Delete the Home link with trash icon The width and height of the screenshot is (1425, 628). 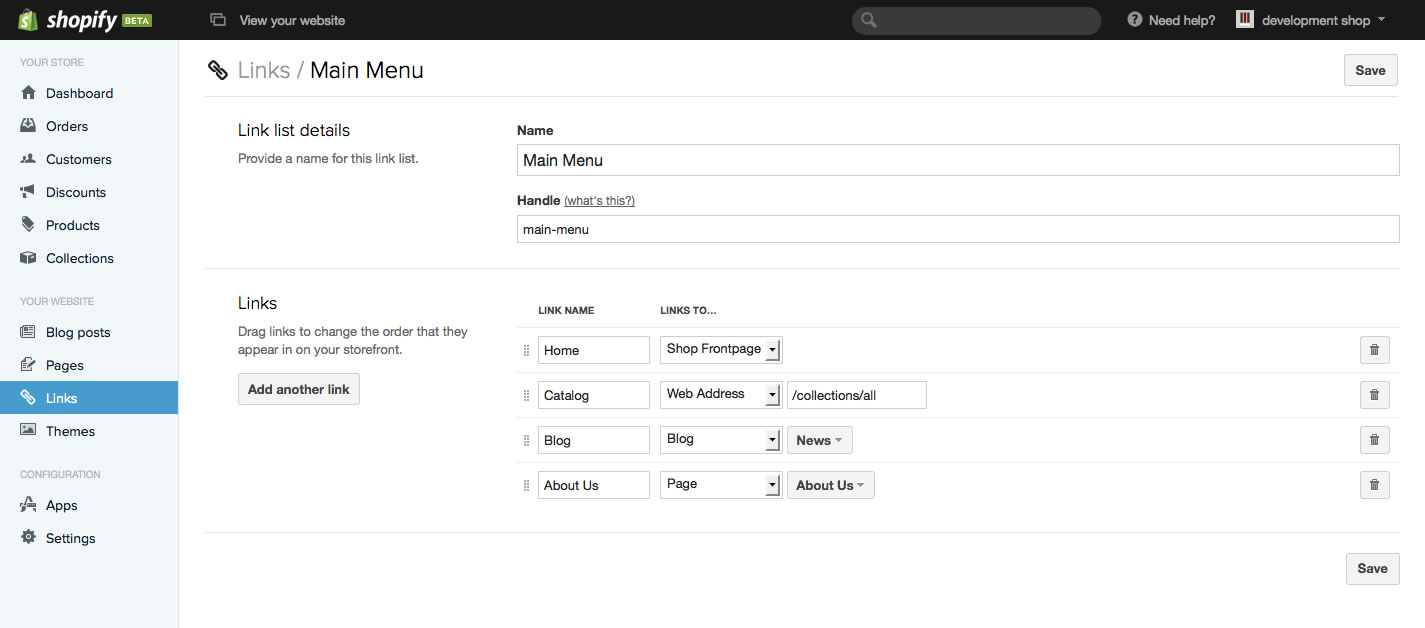(x=1374, y=350)
